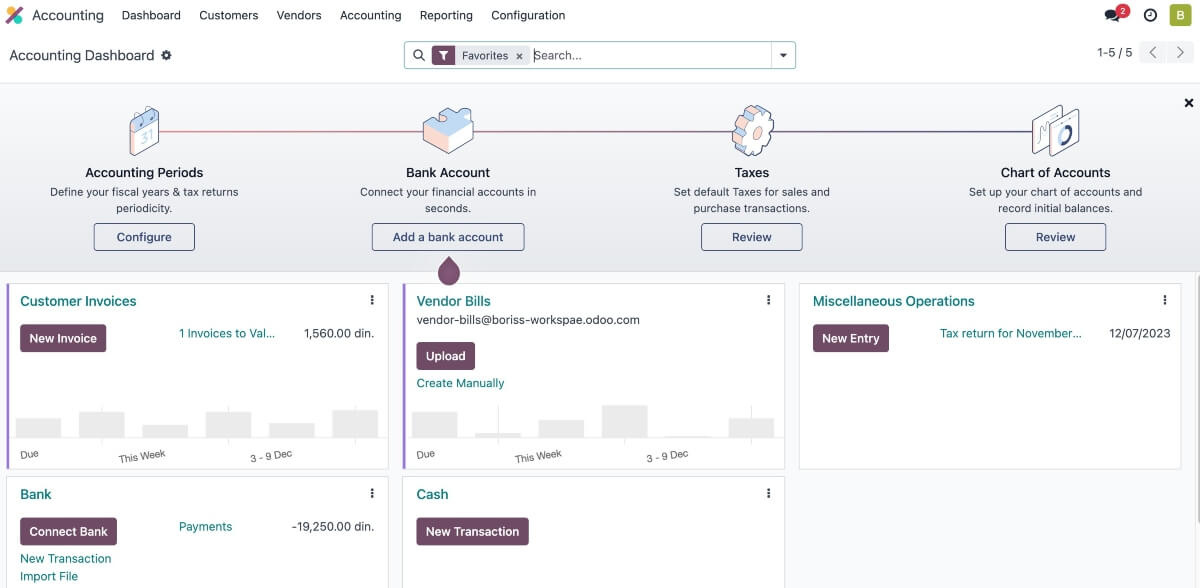Image resolution: width=1200 pixels, height=588 pixels.
Task: Click Review under Taxes
Action: coord(751,237)
